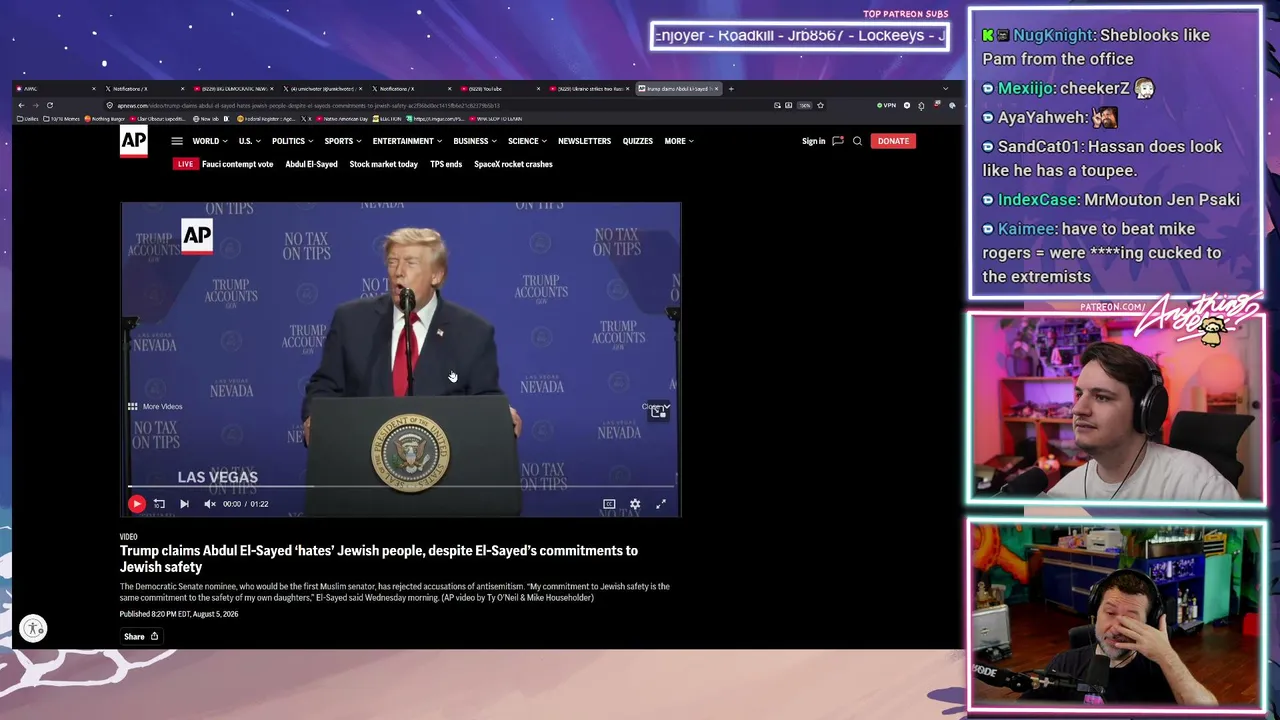Image resolution: width=1280 pixels, height=720 pixels.
Task: Open the zoom level indicator
Action: click(x=804, y=105)
